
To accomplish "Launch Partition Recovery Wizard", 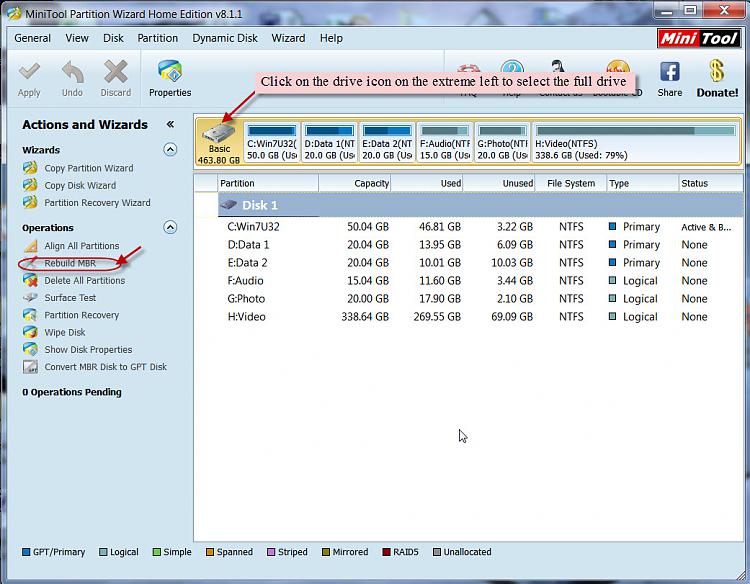I will [x=97, y=202].
